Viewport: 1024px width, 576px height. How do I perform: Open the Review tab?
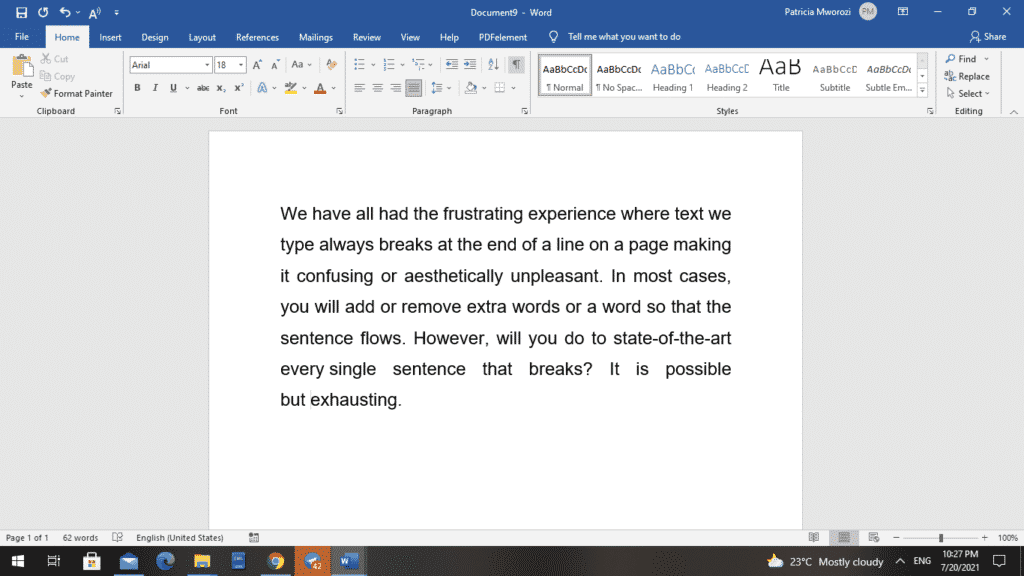click(x=366, y=37)
